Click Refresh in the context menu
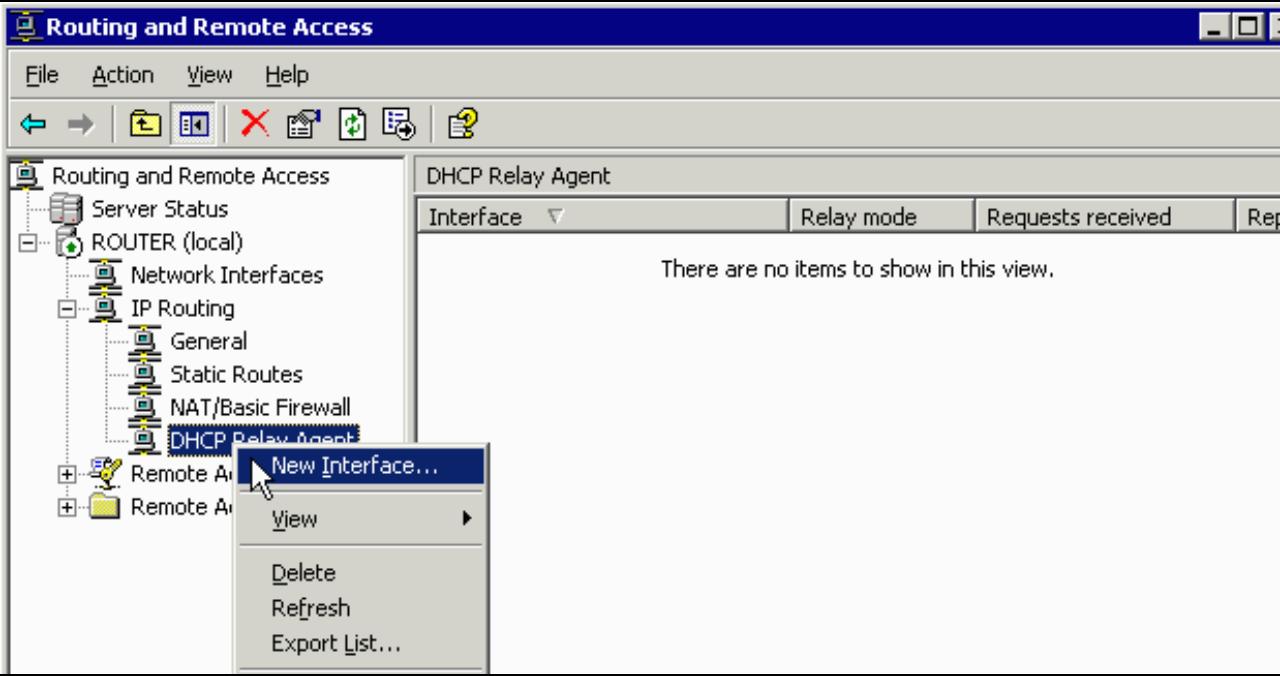The height and width of the screenshot is (676, 1280). [x=310, y=608]
